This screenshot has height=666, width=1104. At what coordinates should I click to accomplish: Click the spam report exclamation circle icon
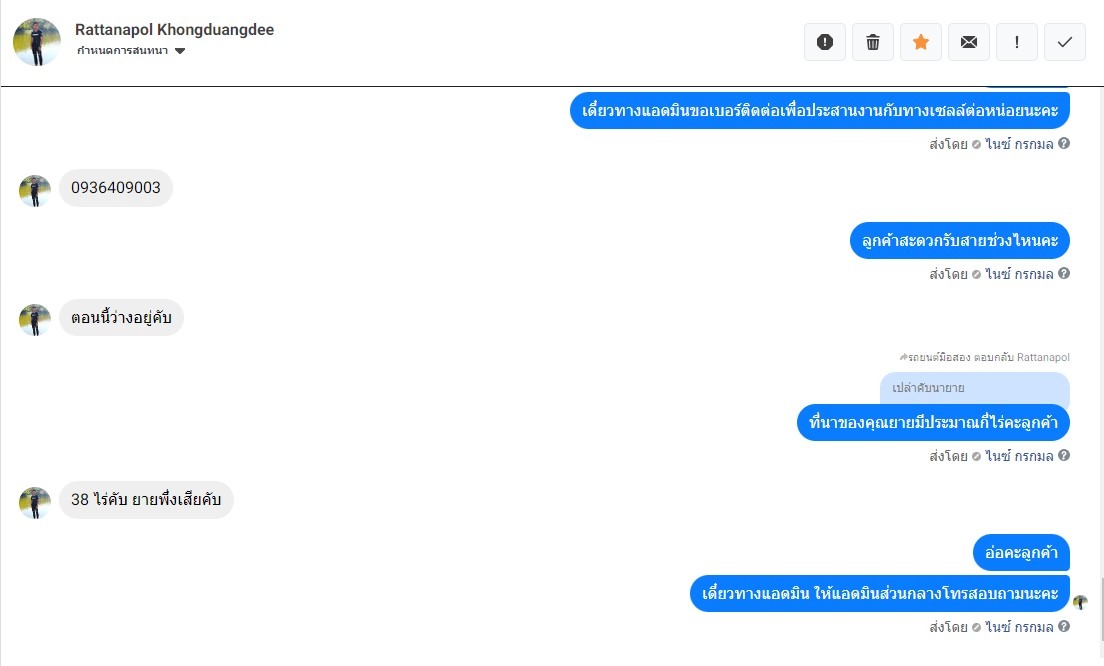click(x=824, y=42)
